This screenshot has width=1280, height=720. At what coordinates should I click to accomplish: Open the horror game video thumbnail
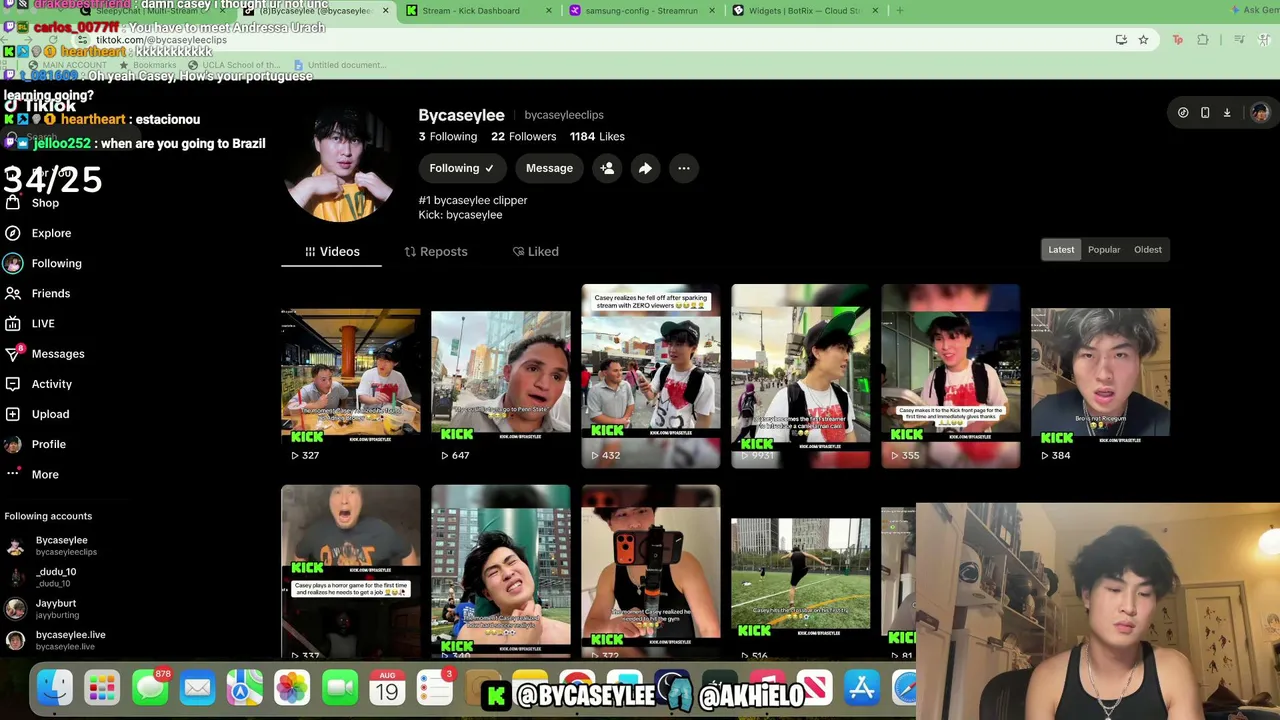(x=351, y=571)
